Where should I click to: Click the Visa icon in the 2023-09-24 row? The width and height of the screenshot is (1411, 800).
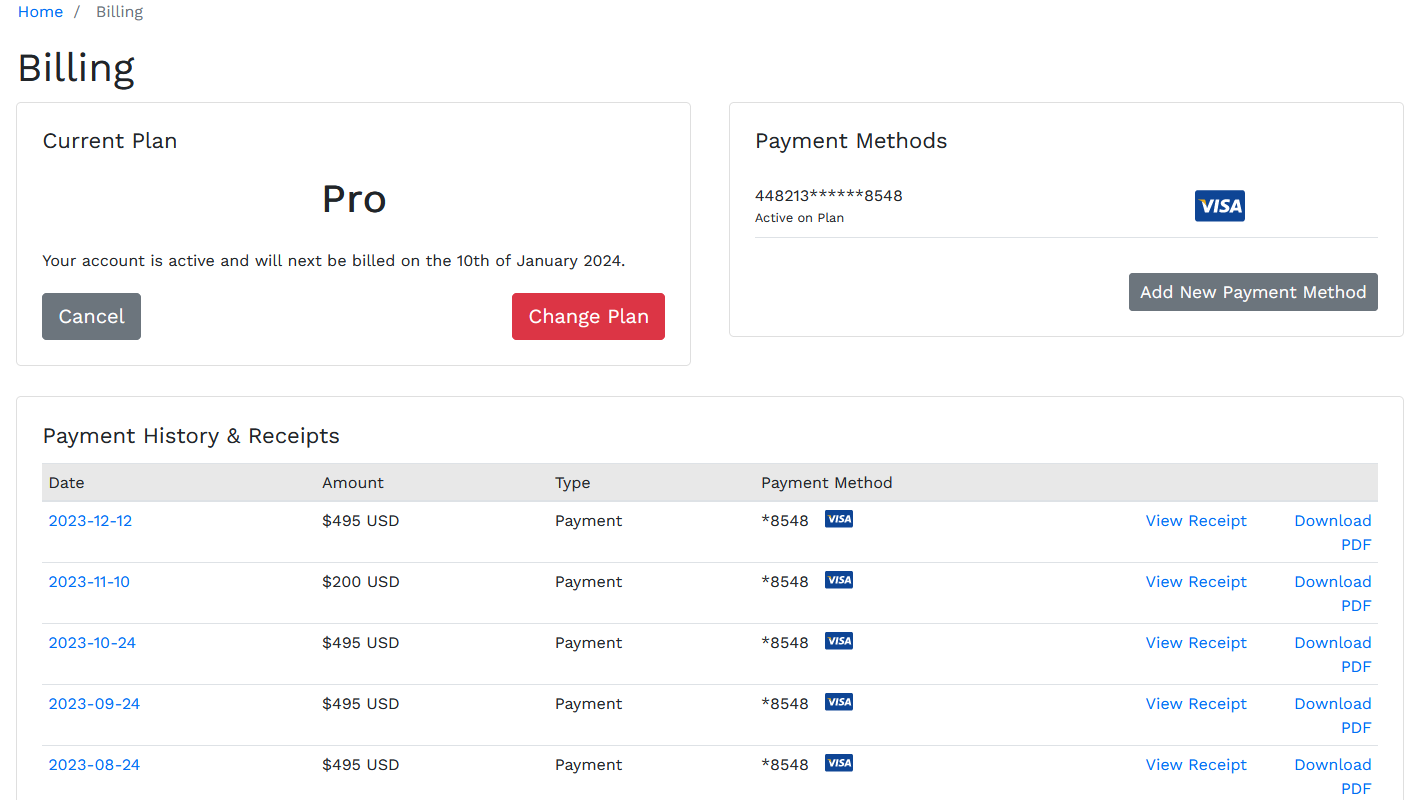[839, 702]
